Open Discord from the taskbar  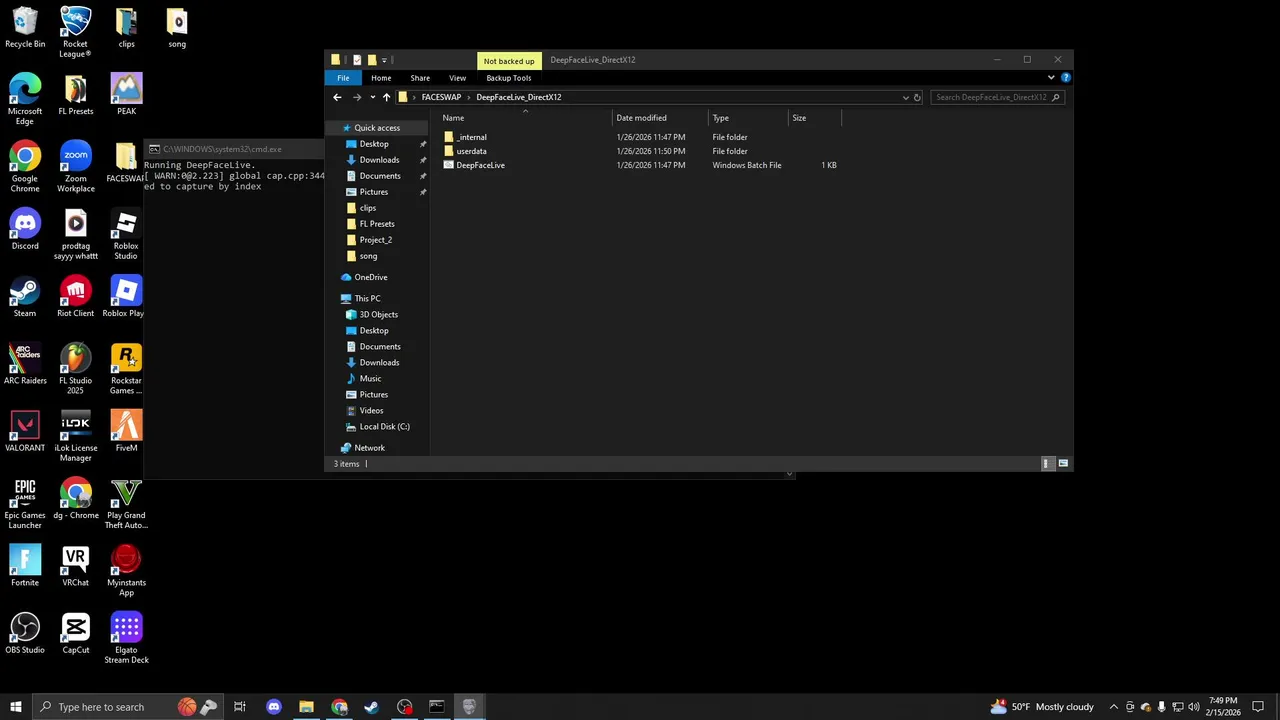pos(274,707)
